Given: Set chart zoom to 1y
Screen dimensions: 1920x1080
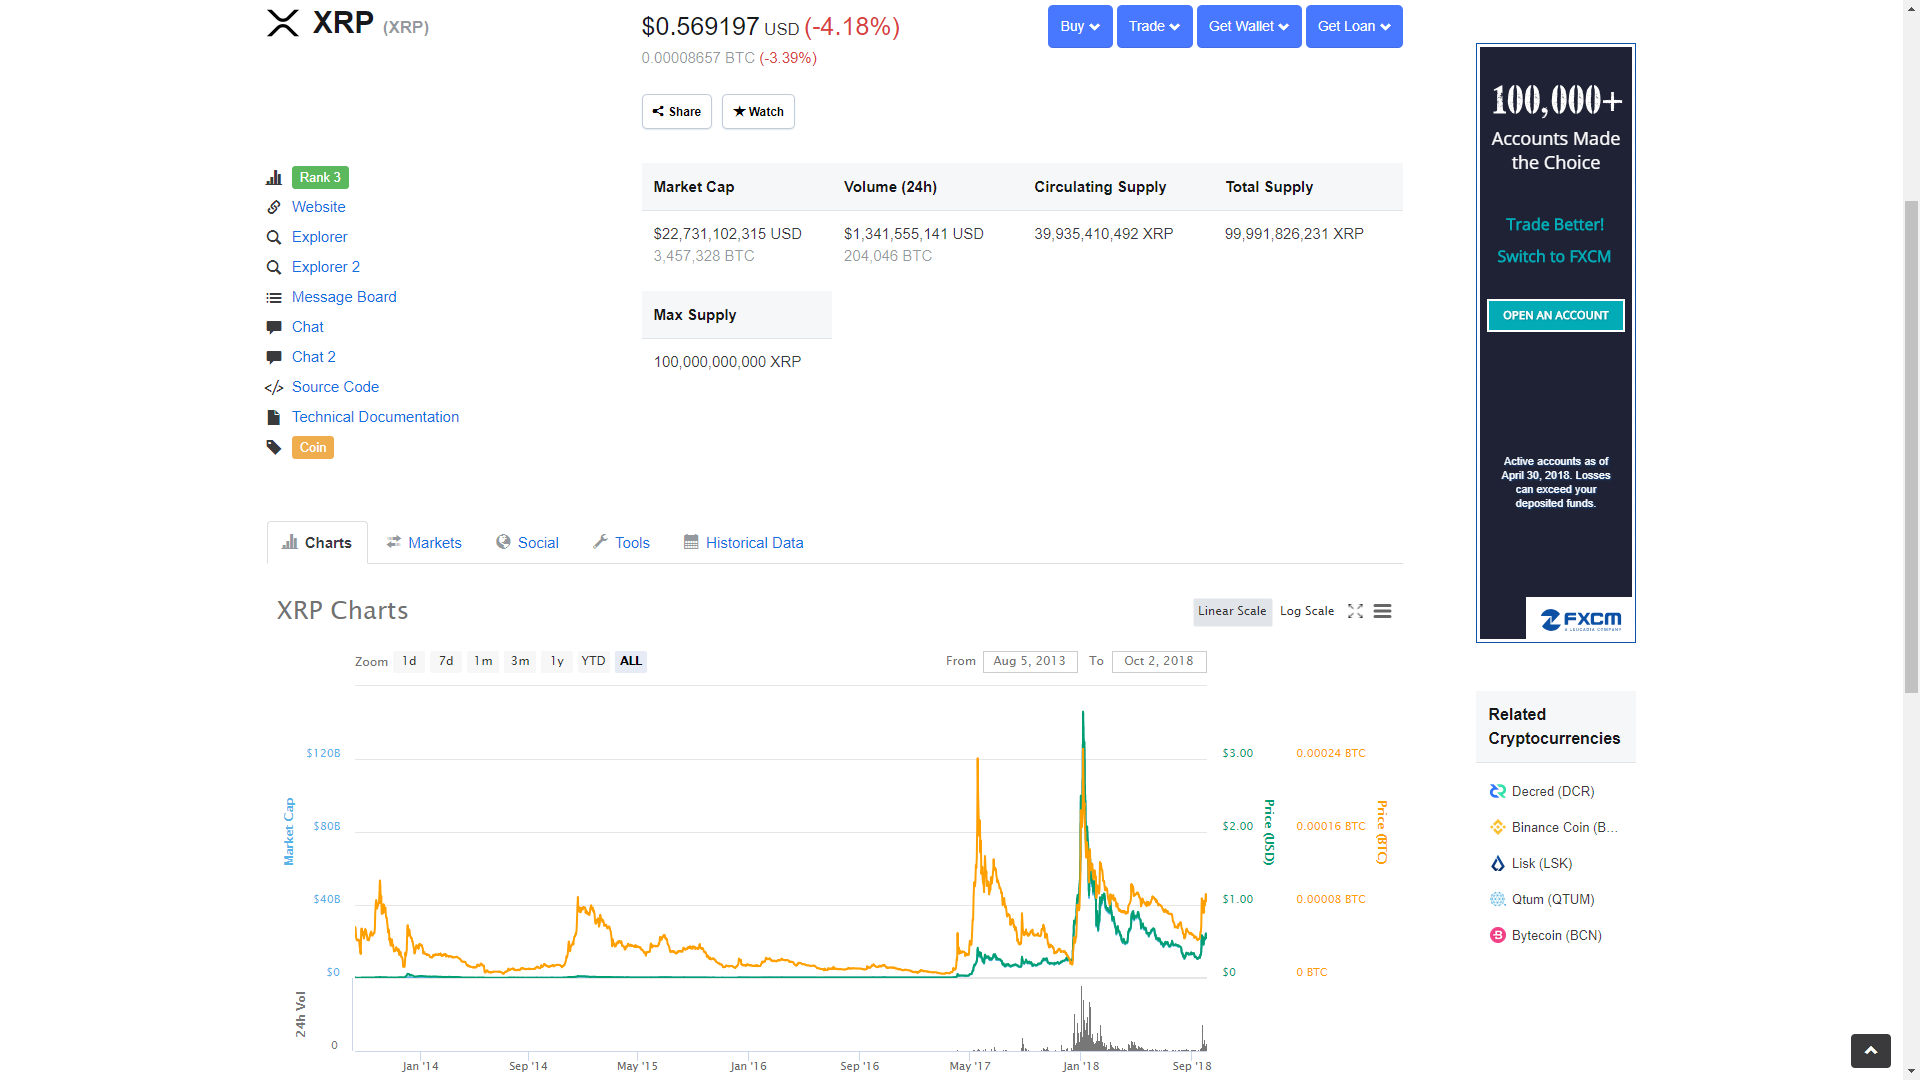Looking at the screenshot, I should [557, 661].
